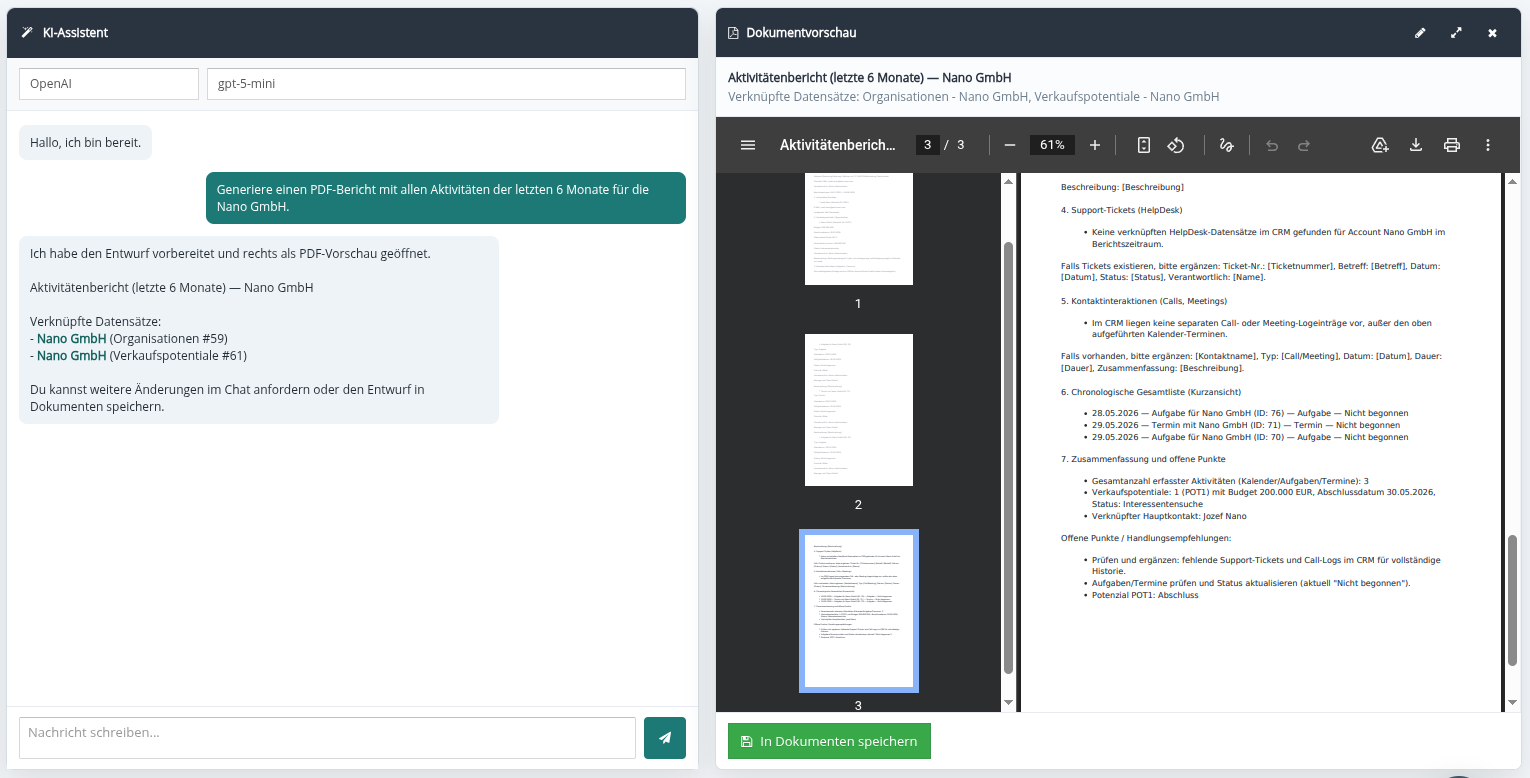Select the page 3 thumbnail

pos(859,610)
